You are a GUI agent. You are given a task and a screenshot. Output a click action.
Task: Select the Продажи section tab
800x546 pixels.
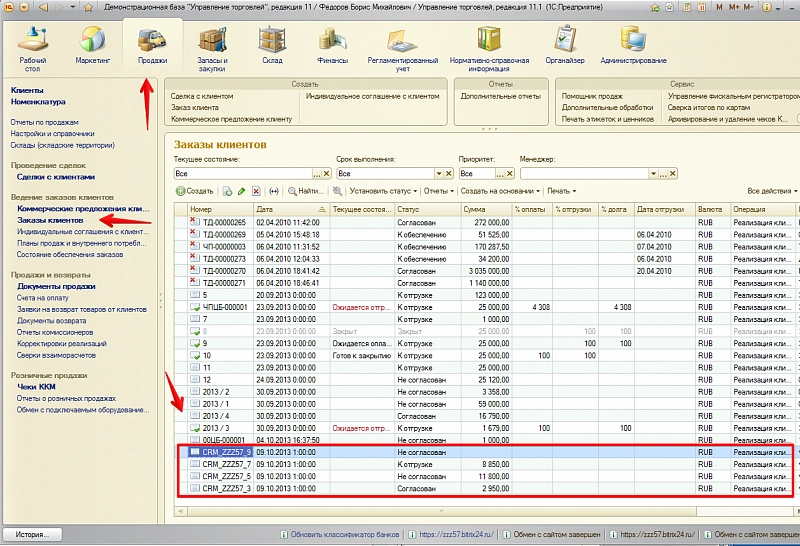pyautogui.click(x=152, y=46)
